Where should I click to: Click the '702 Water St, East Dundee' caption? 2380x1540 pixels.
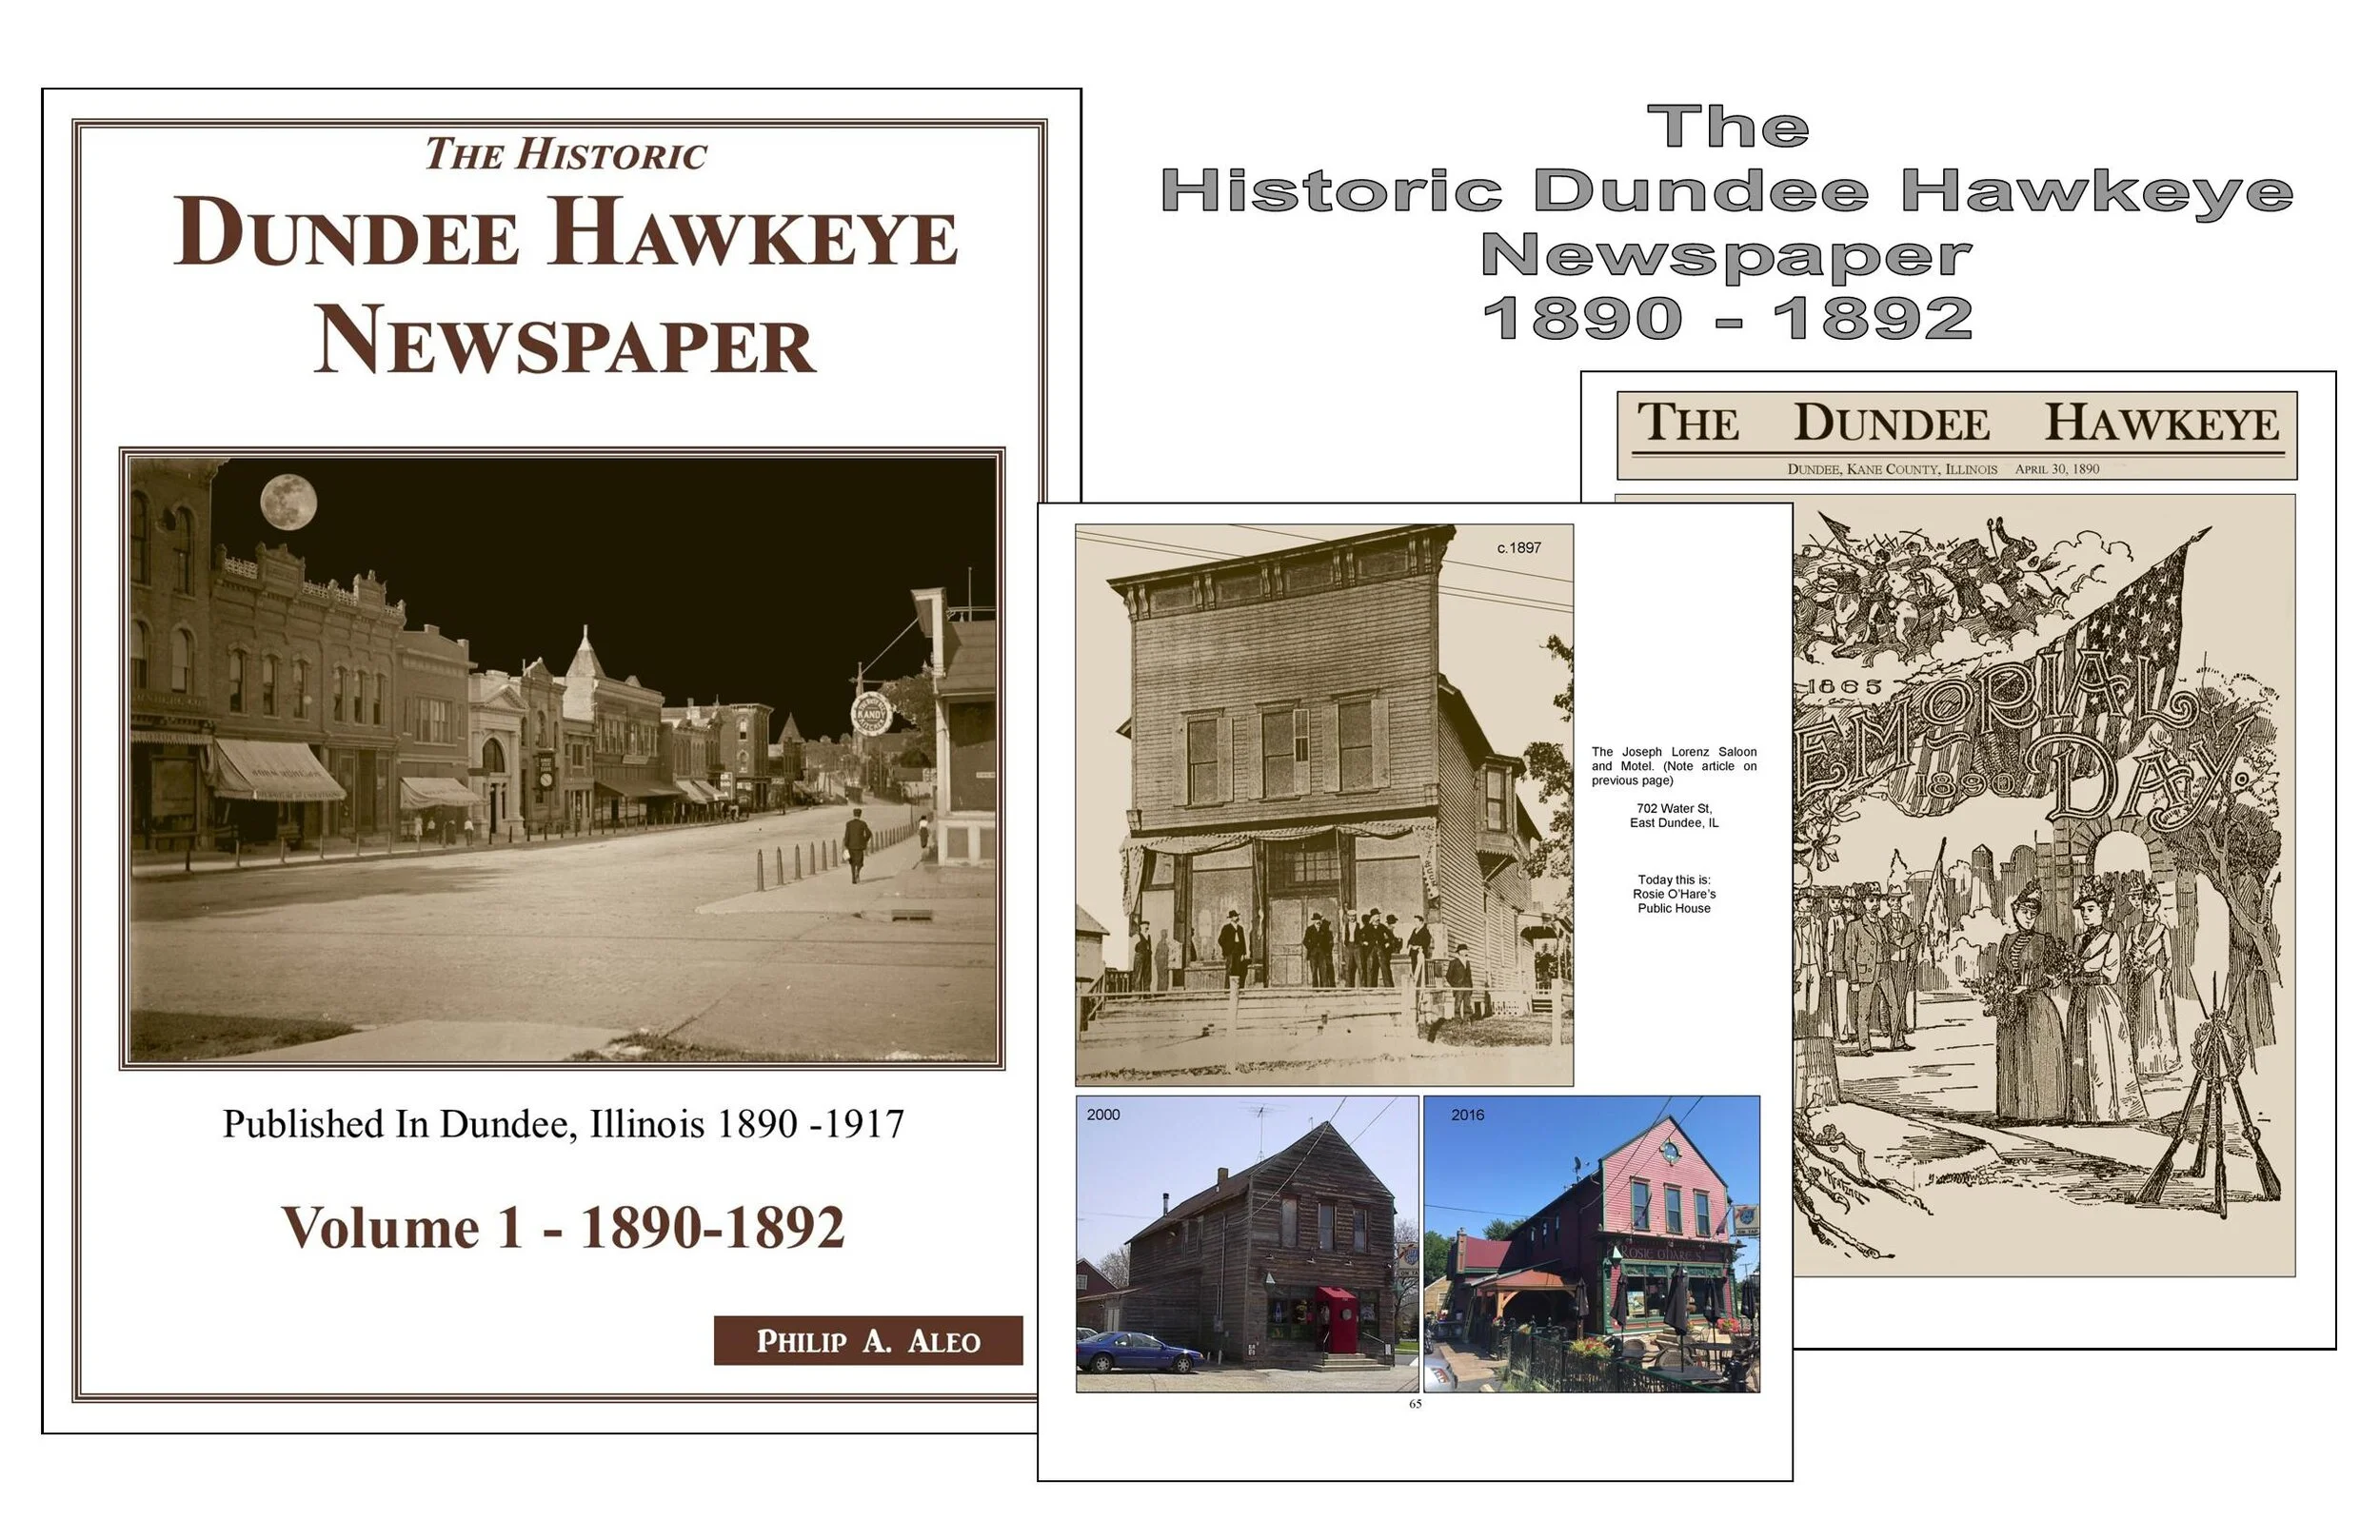pyautogui.click(x=1673, y=815)
